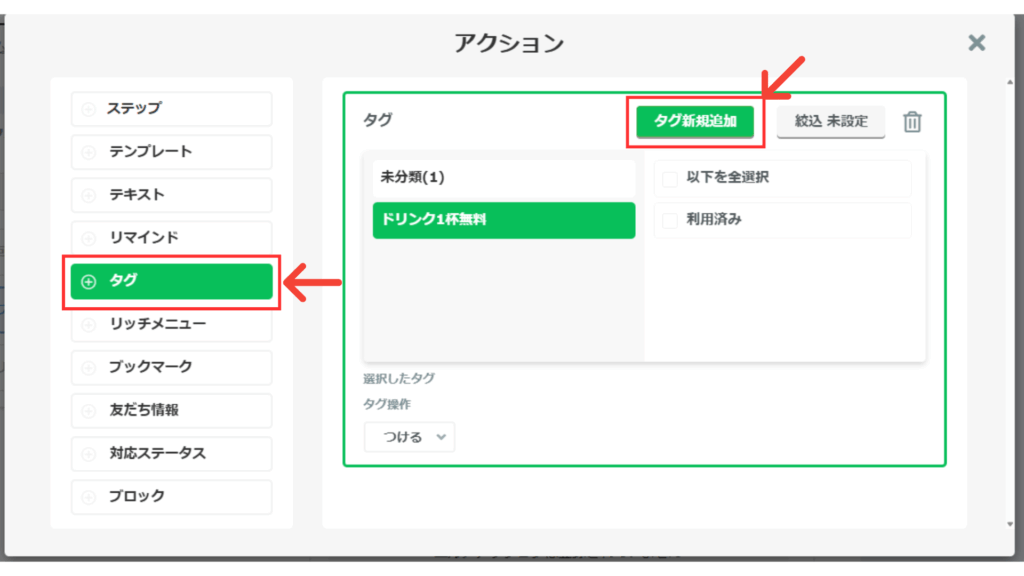Open the つける tag operation dropdown
The width and height of the screenshot is (1024, 576).
click(409, 437)
